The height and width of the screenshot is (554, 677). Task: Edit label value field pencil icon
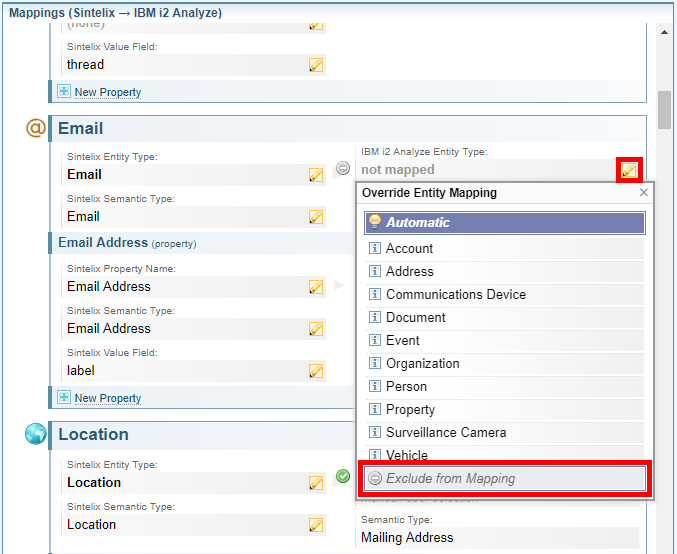316,371
